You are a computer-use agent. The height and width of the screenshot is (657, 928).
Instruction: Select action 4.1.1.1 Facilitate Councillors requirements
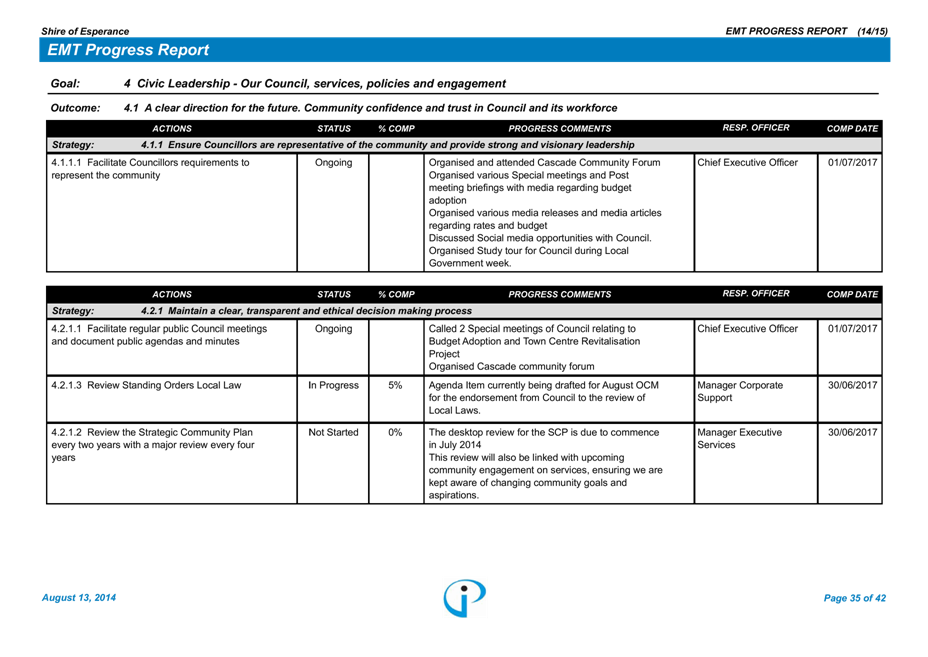150,169
